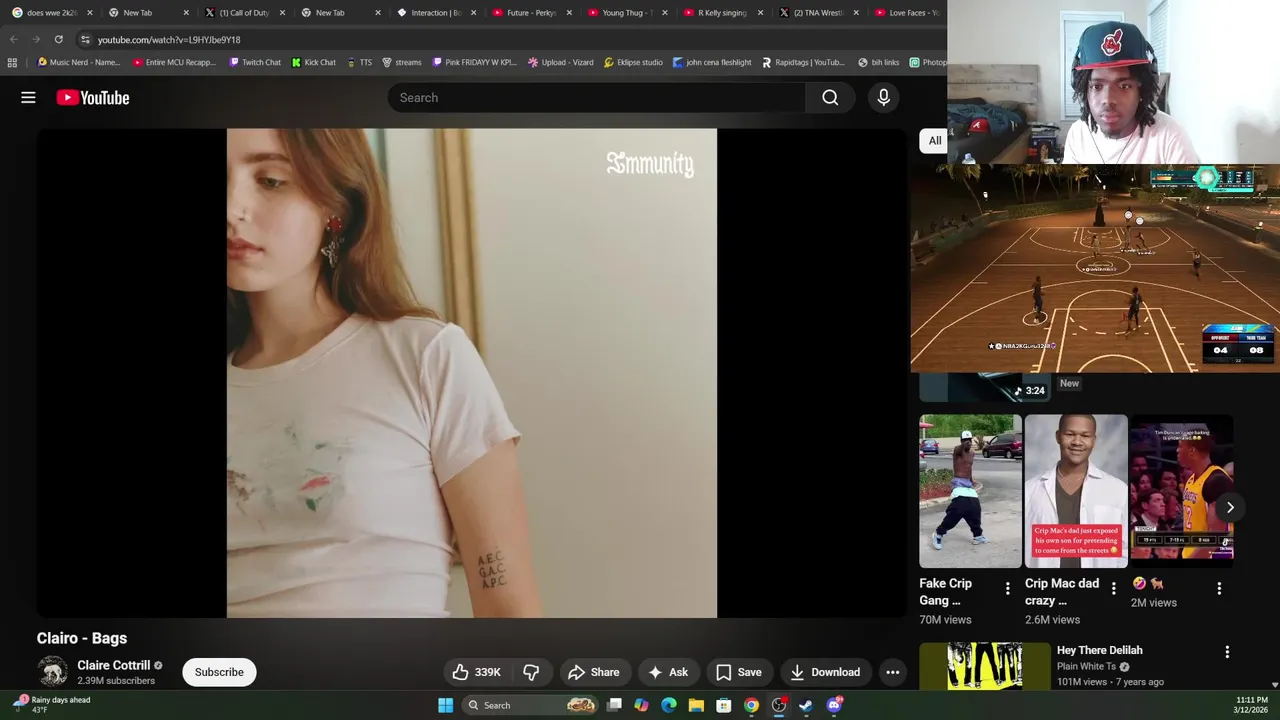Open Kick Chat bookmark

pyautogui.click(x=313, y=62)
